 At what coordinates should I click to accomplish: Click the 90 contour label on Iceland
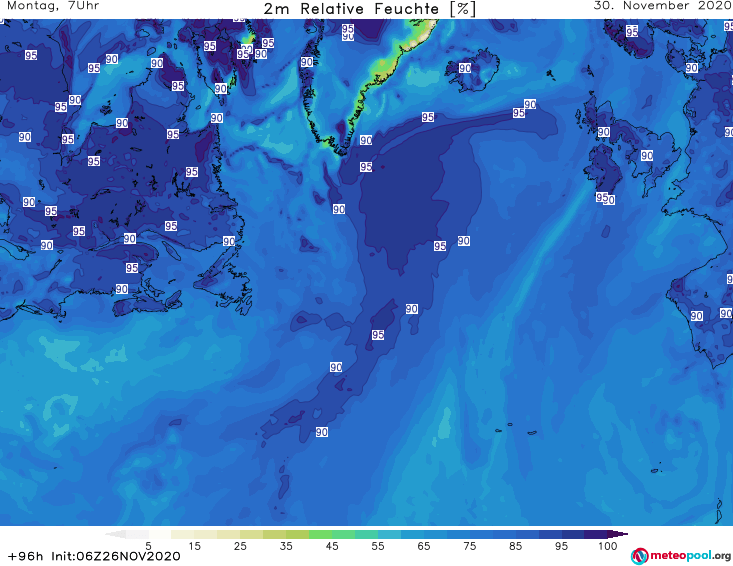coord(465,68)
